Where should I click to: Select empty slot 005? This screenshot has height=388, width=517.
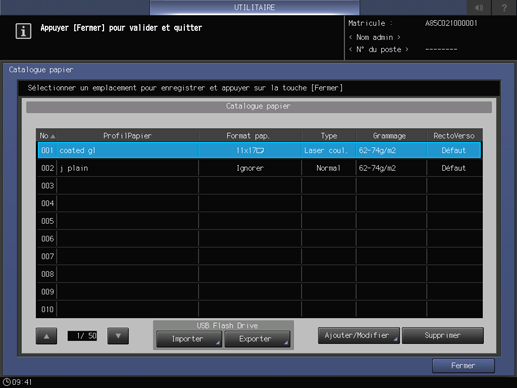pyautogui.click(x=259, y=221)
